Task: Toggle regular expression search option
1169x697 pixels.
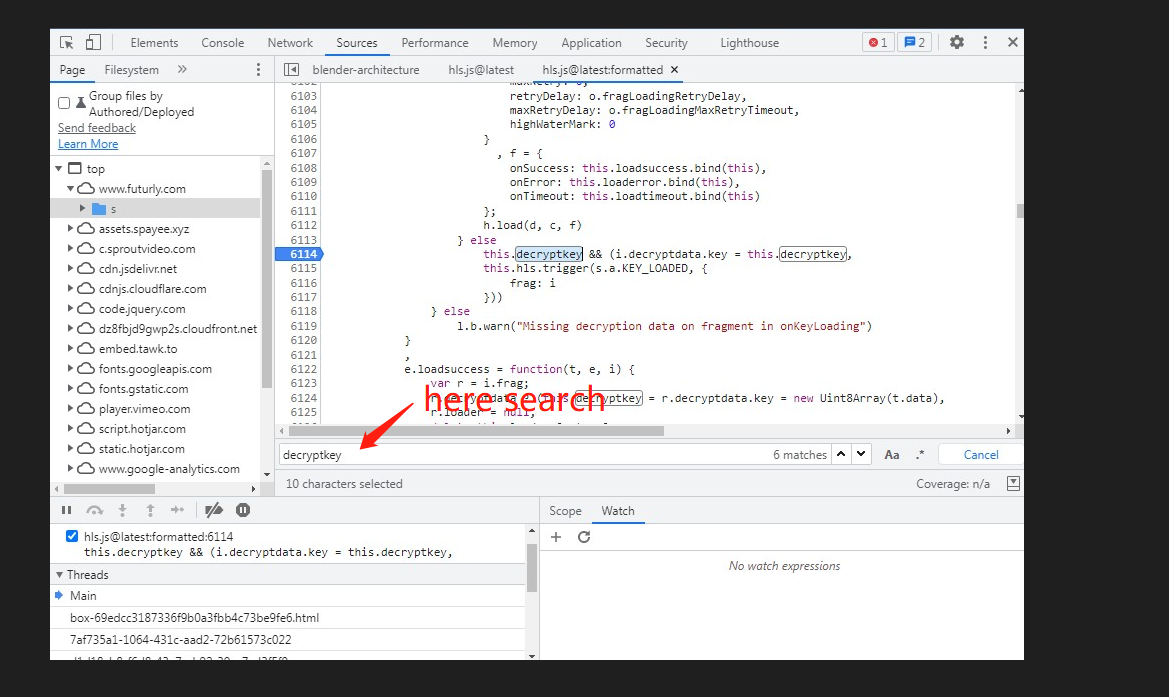Action: [920, 455]
